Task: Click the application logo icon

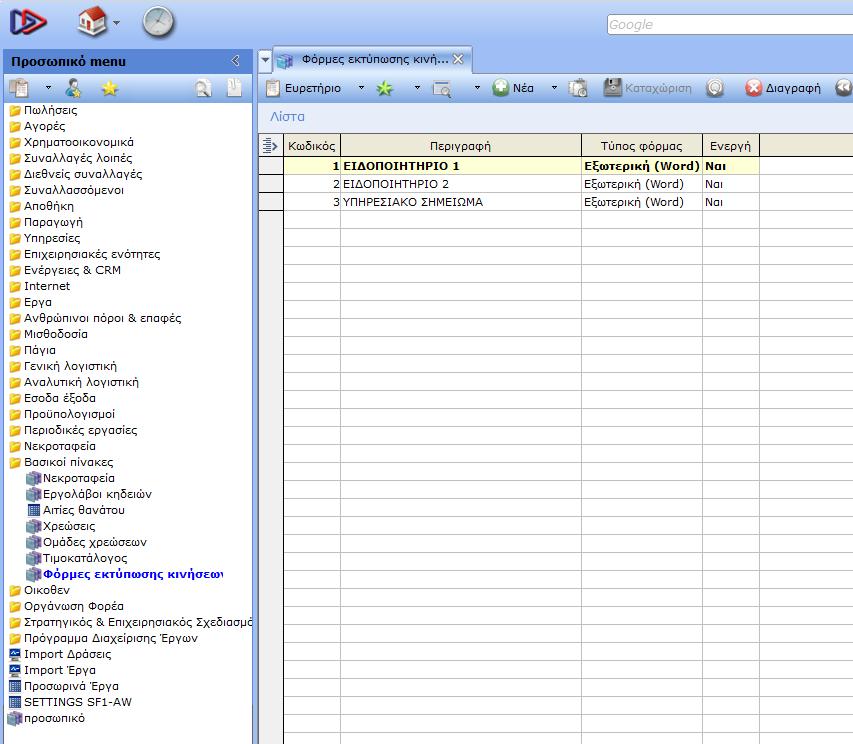Action: pos(28,22)
